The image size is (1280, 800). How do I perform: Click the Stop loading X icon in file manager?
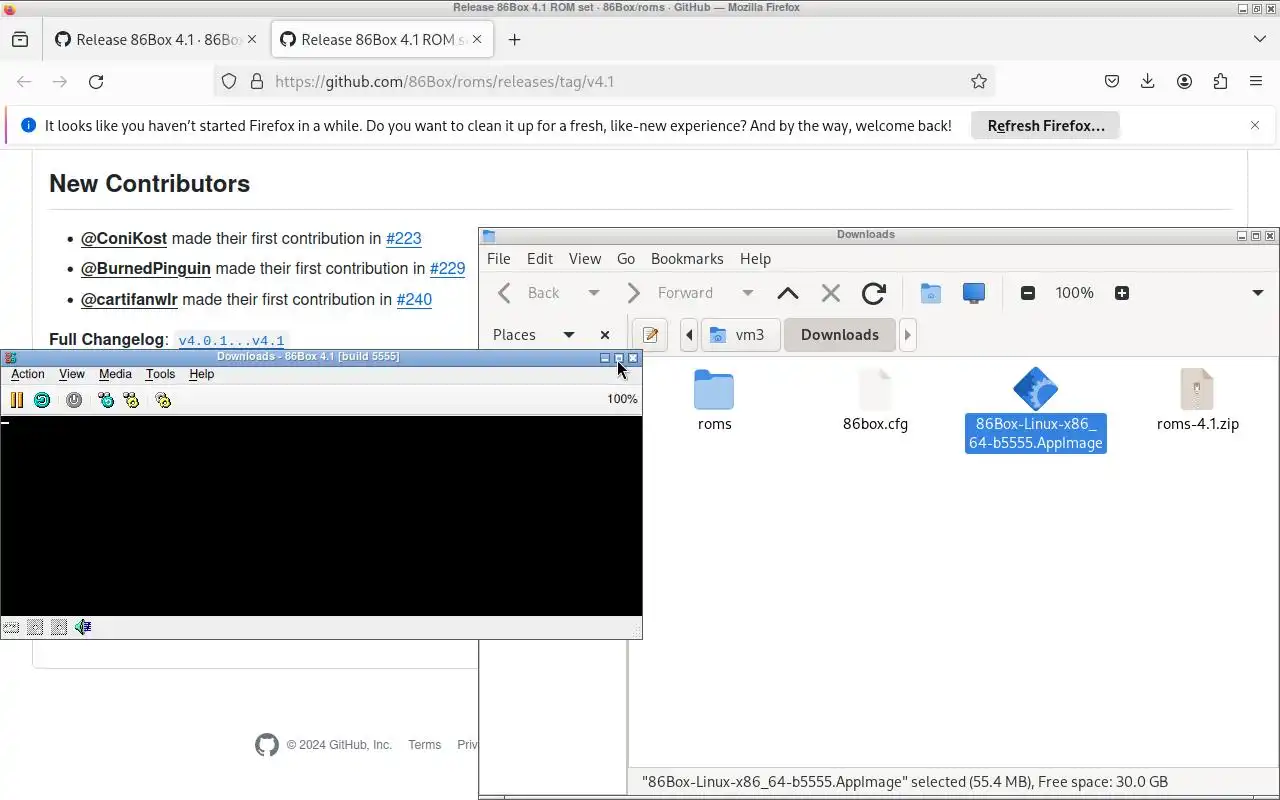pyautogui.click(x=830, y=293)
